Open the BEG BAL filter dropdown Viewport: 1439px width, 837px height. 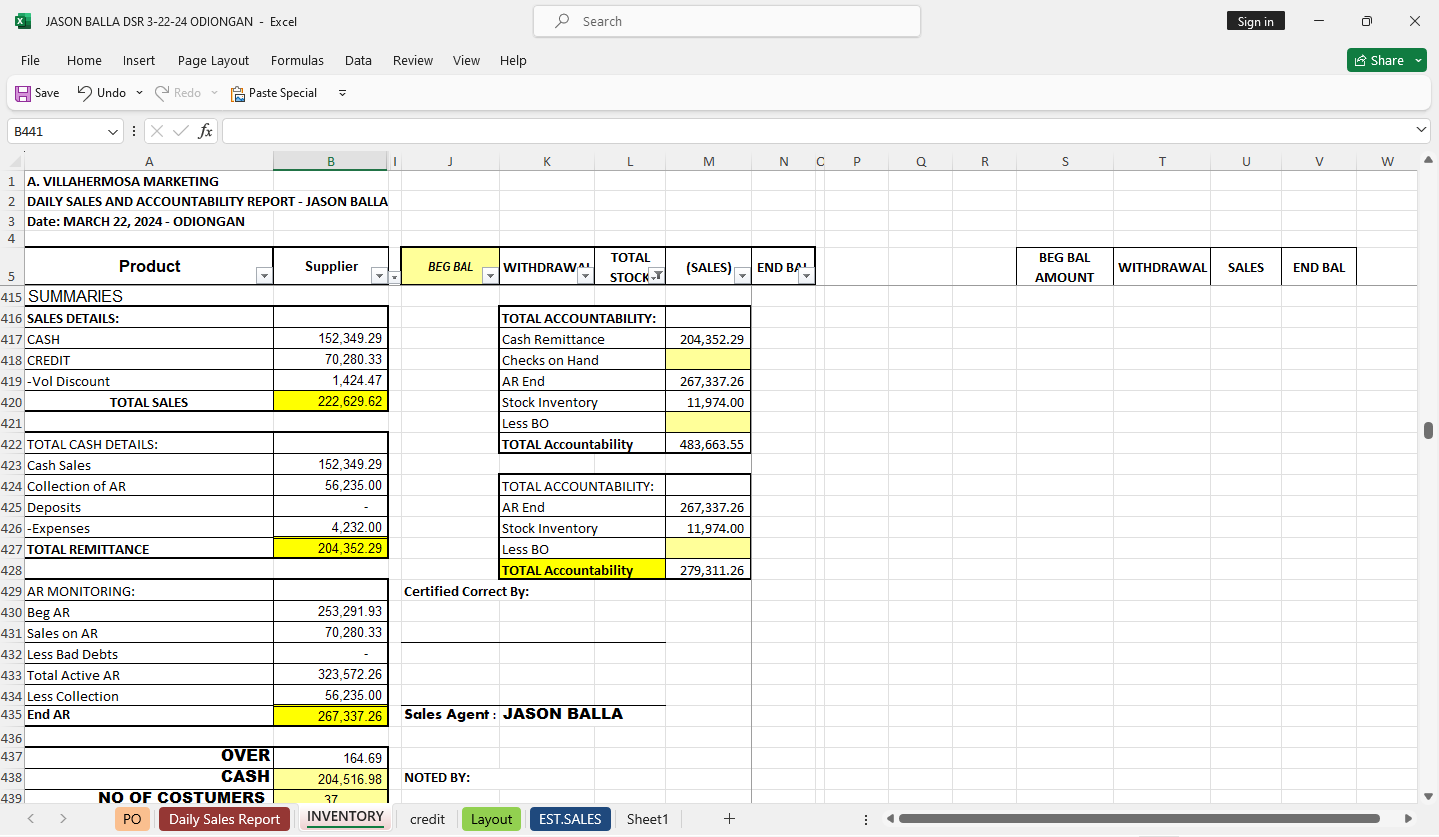click(x=490, y=276)
